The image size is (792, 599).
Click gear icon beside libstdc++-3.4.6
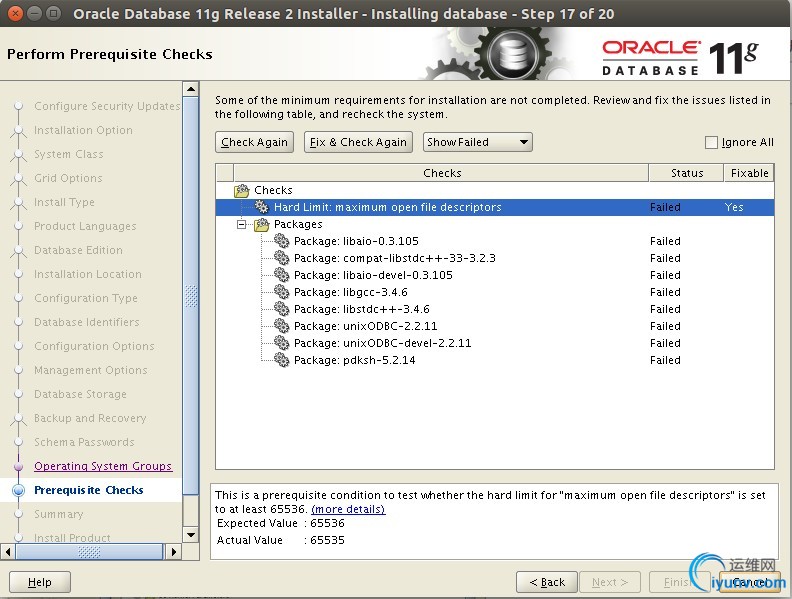pyautogui.click(x=281, y=309)
